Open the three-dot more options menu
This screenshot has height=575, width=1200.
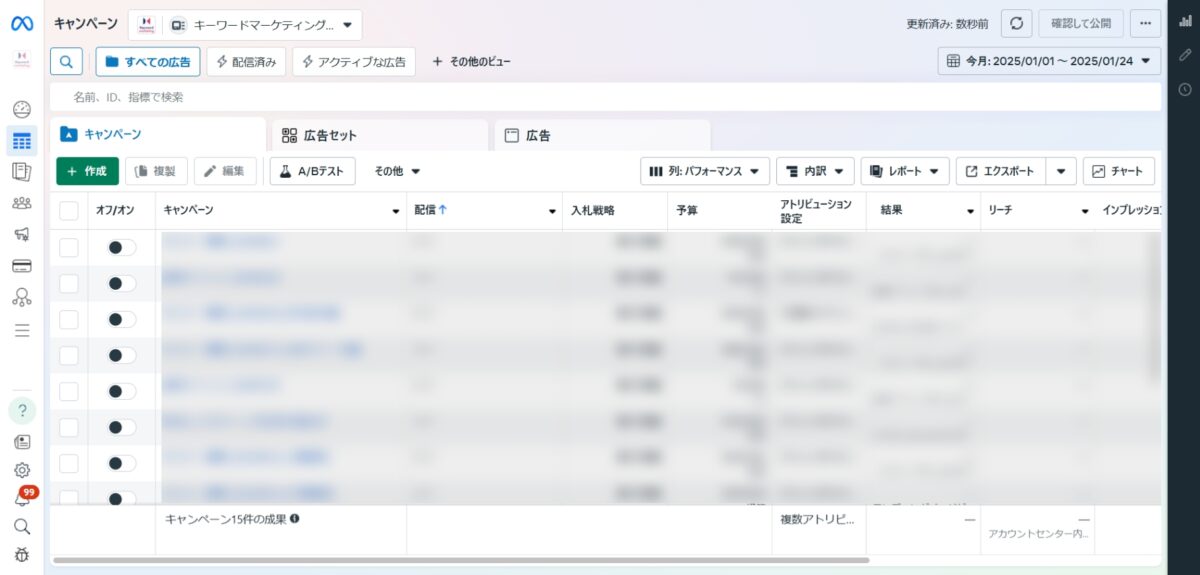[x=1145, y=23]
